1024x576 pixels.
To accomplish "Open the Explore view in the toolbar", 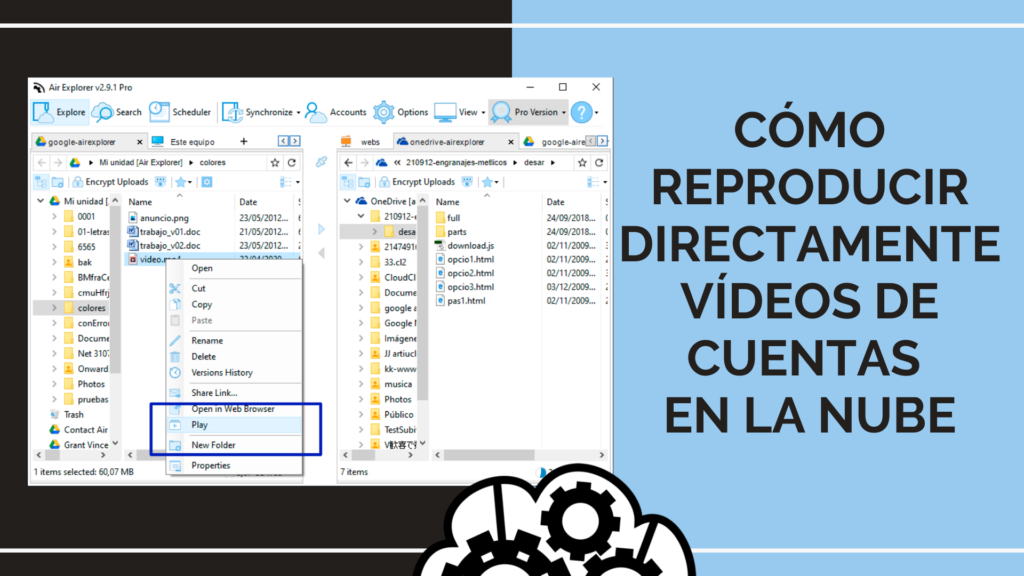I will pyautogui.click(x=60, y=112).
